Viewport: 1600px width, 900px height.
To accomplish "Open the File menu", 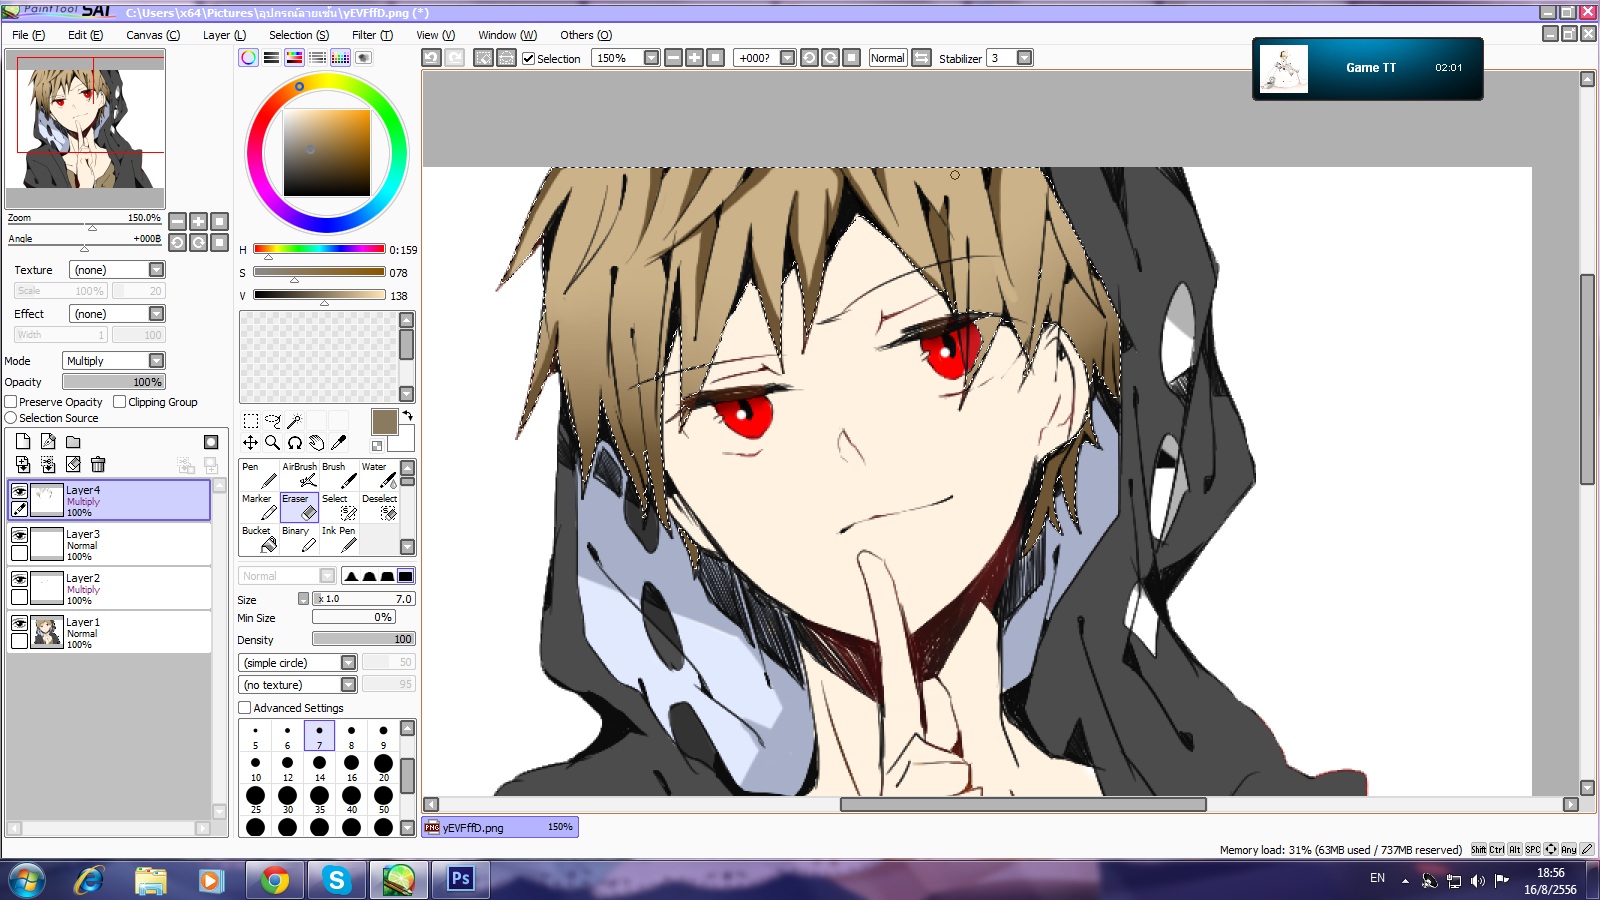I will pyautogui.click(x=28, y=35).
